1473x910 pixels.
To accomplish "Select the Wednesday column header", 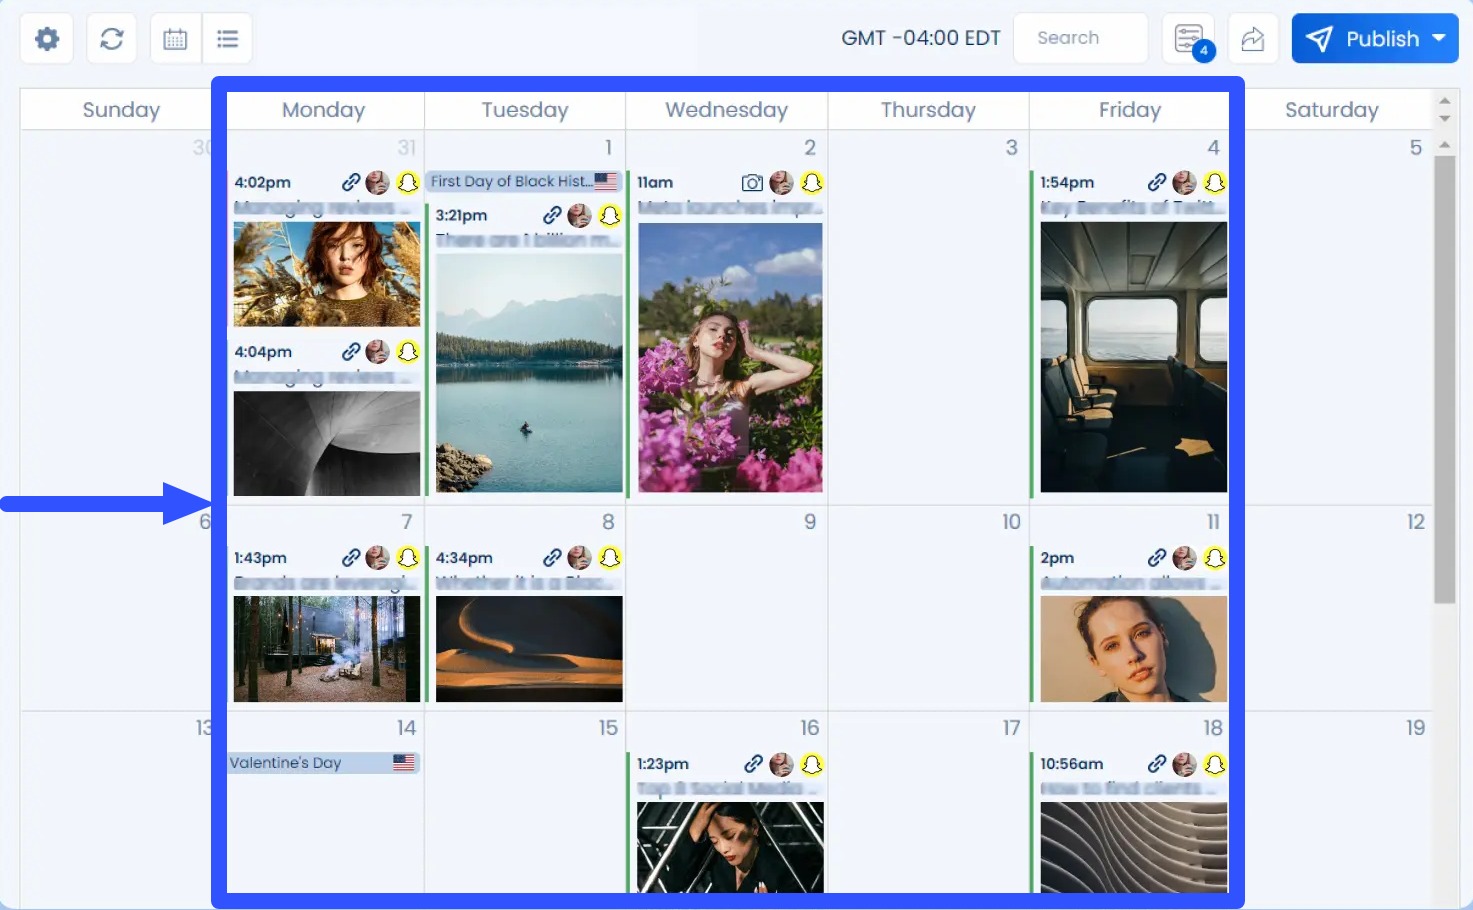I will pyautogui.click(x=726, y=110).
